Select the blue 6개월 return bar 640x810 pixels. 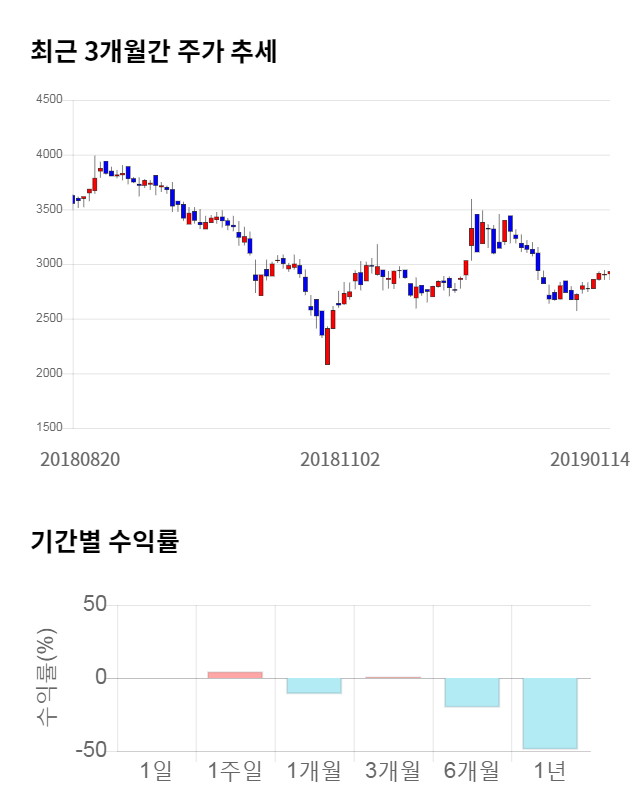[x=472, y=692]
